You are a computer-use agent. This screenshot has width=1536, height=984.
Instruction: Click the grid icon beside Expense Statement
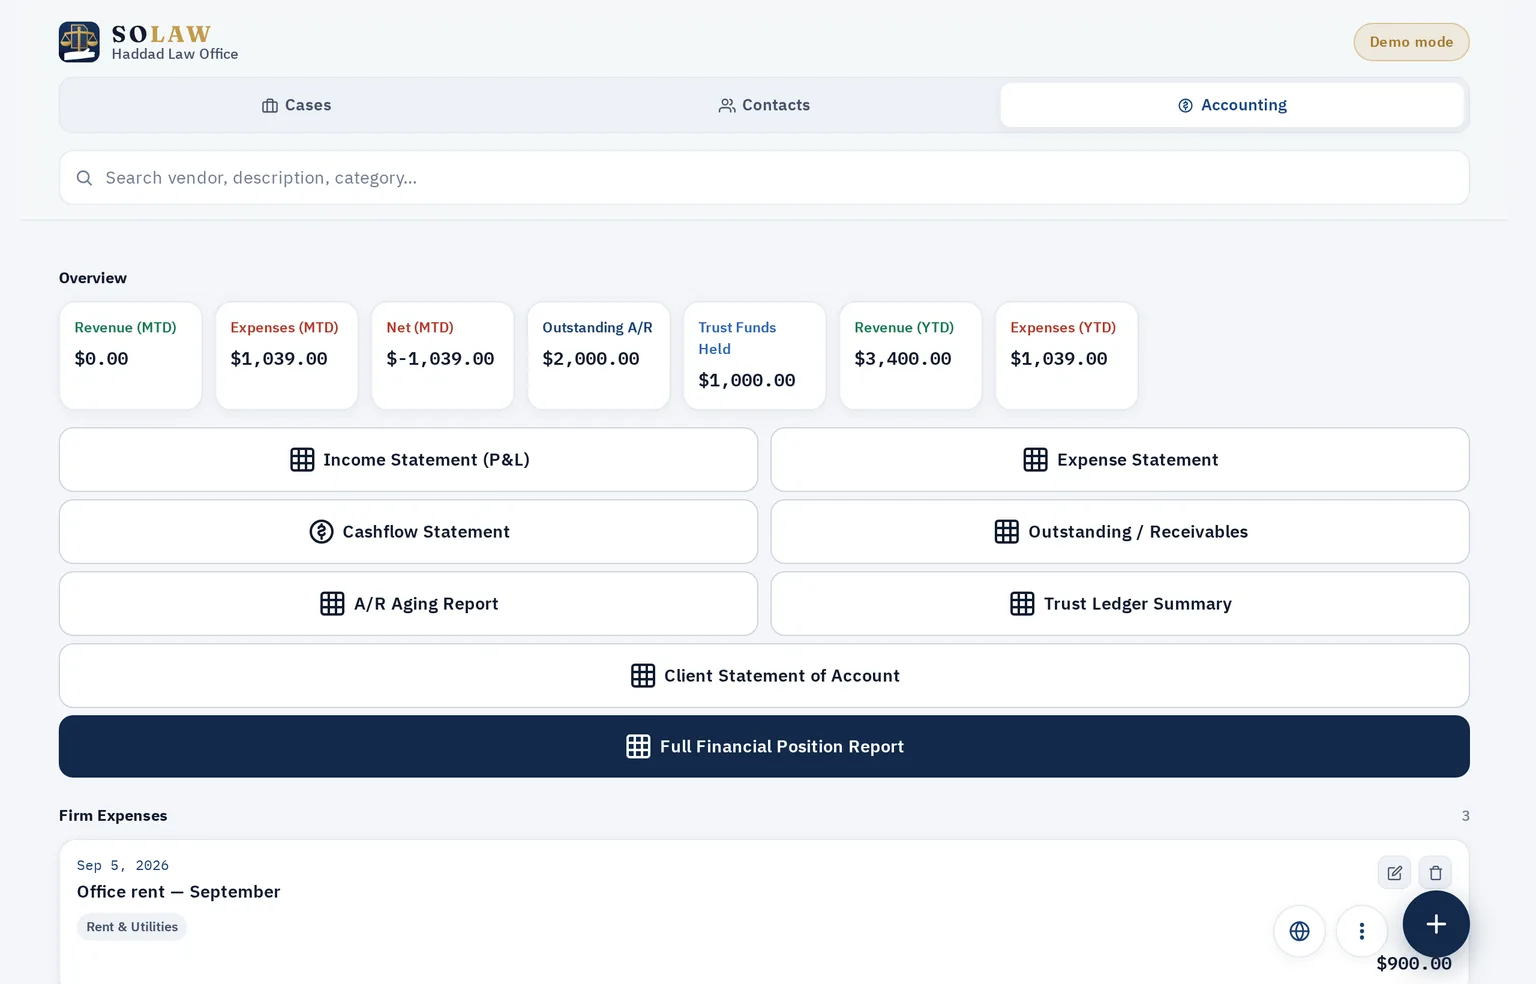point(1035,460)
